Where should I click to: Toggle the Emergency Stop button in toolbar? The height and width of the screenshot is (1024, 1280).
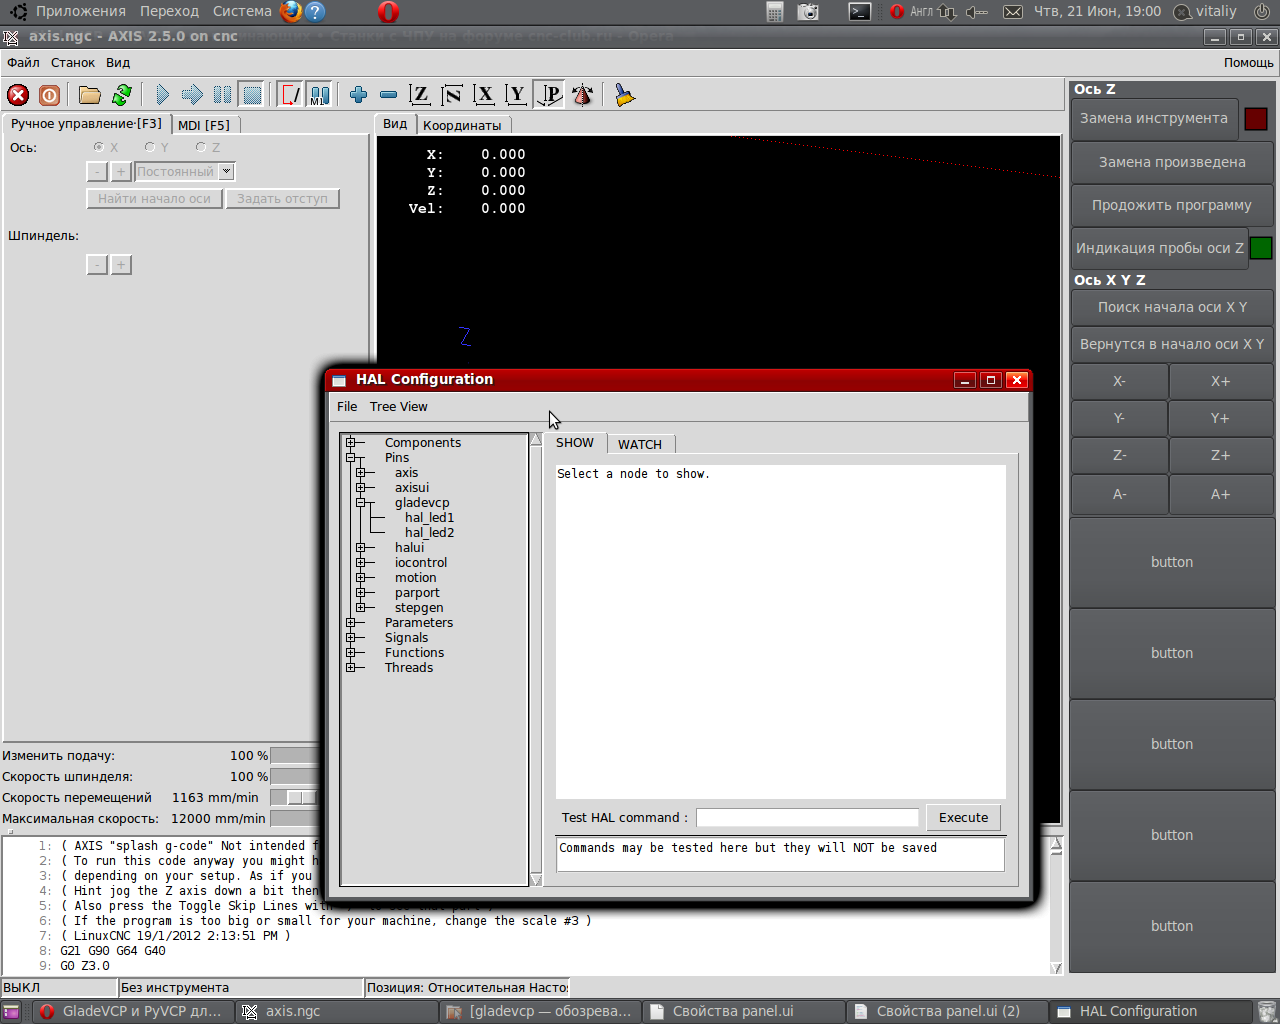[18, 95]
